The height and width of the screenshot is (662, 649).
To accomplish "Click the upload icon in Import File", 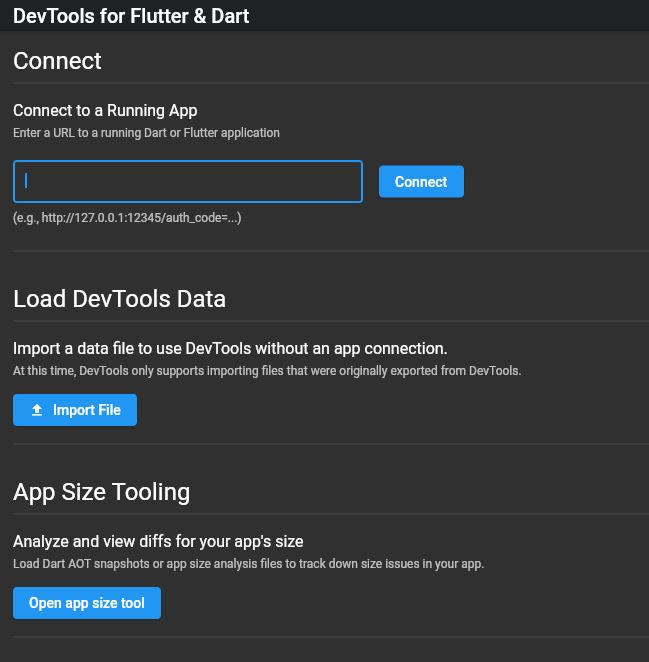I will click(x=37, y=410).
